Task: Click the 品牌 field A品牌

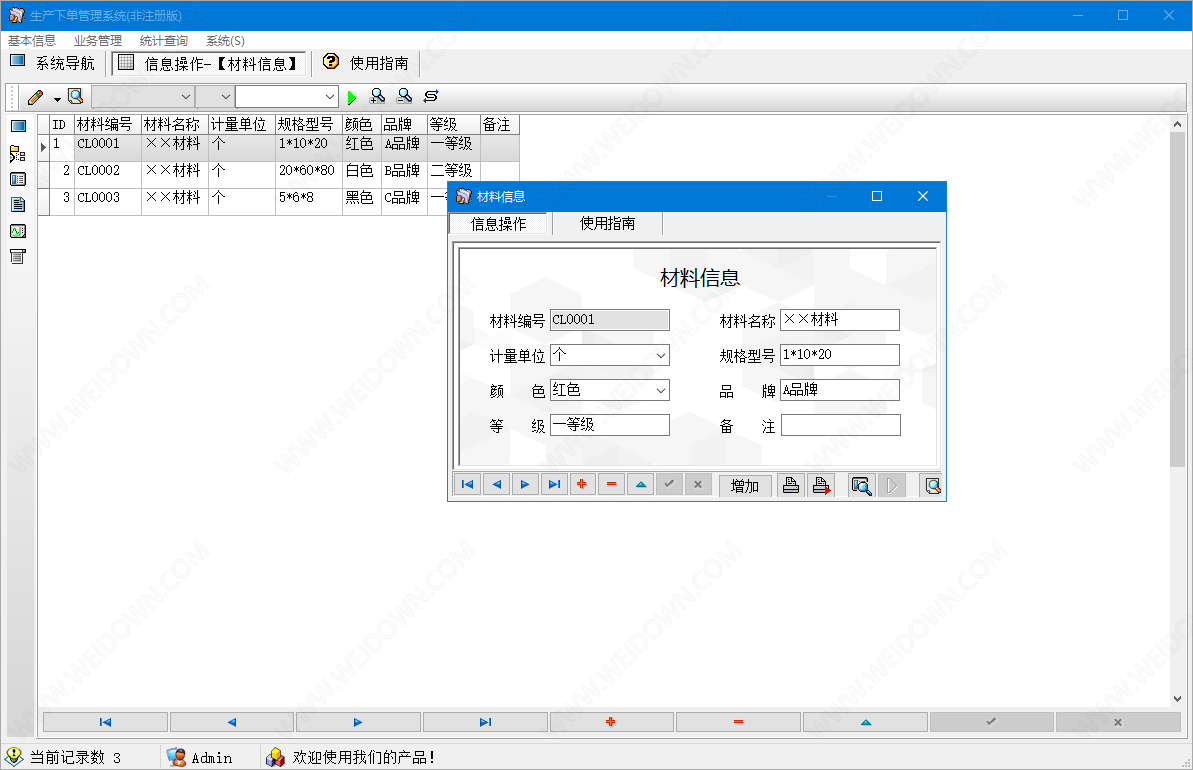Action: point(840,390)
